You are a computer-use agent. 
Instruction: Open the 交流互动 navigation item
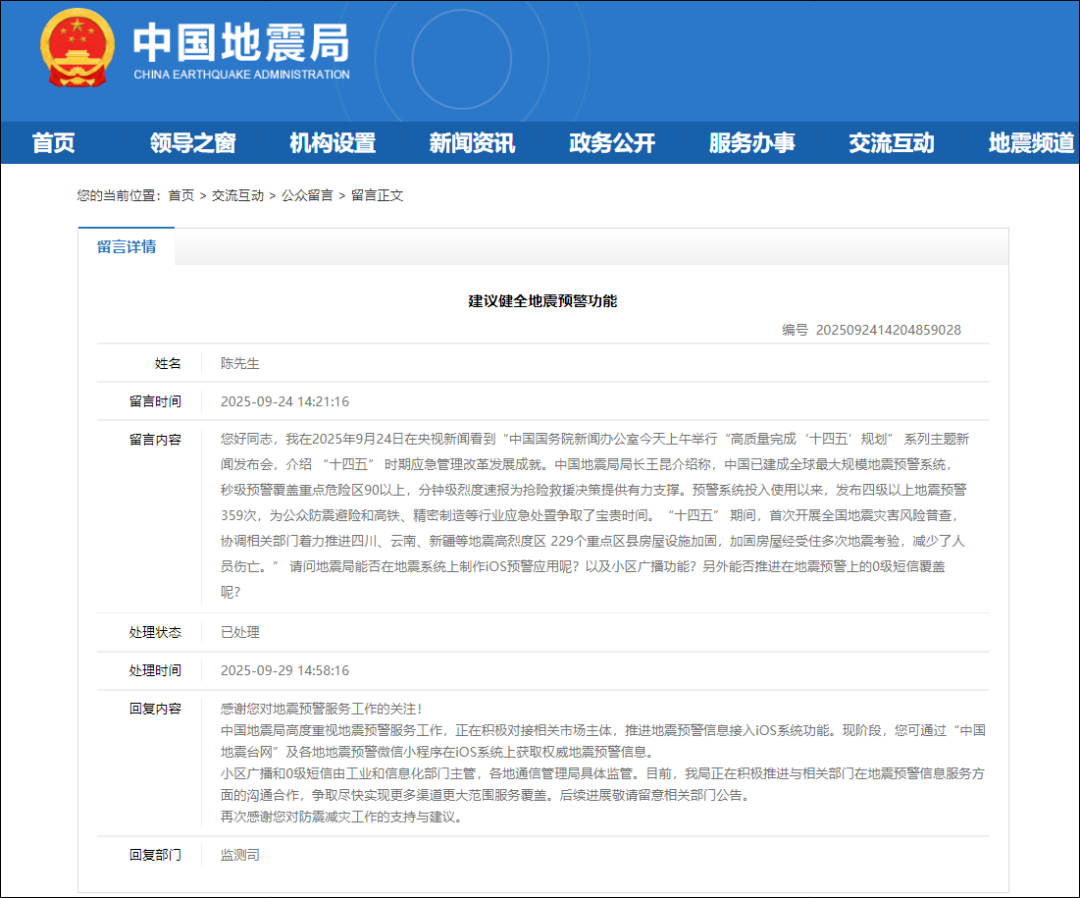(891, 143)
